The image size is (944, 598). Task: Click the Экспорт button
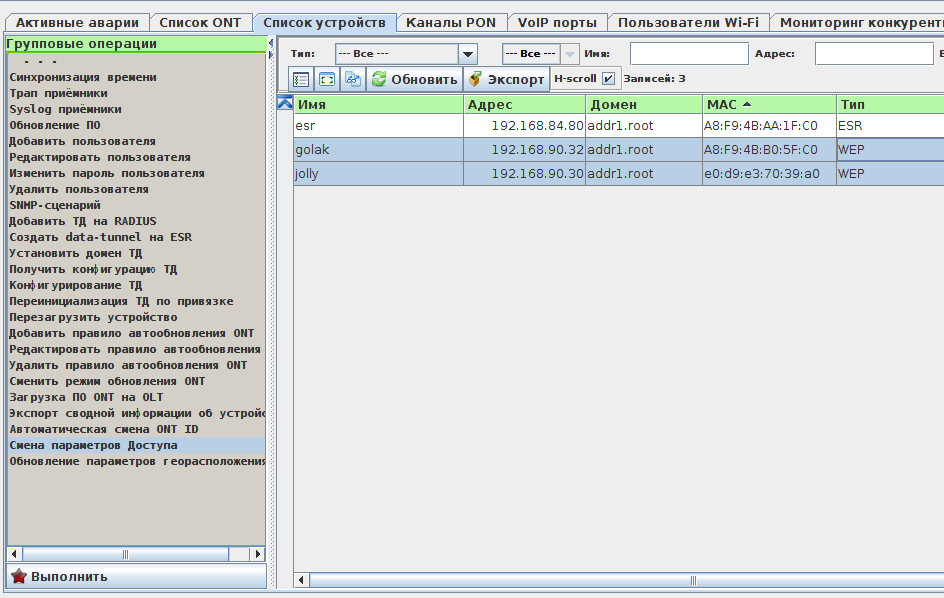[506, 79]
